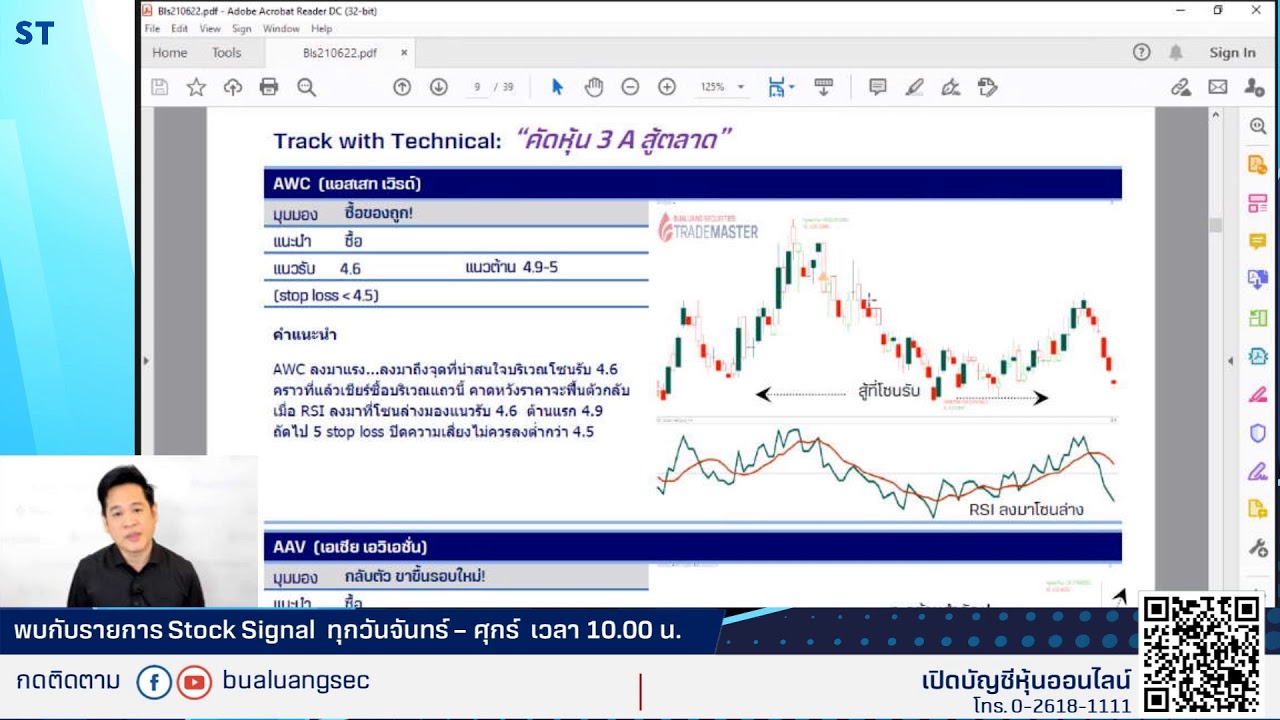Add a sticky note comment
This screenshot has width=1280, height=720.
[878, 87]
